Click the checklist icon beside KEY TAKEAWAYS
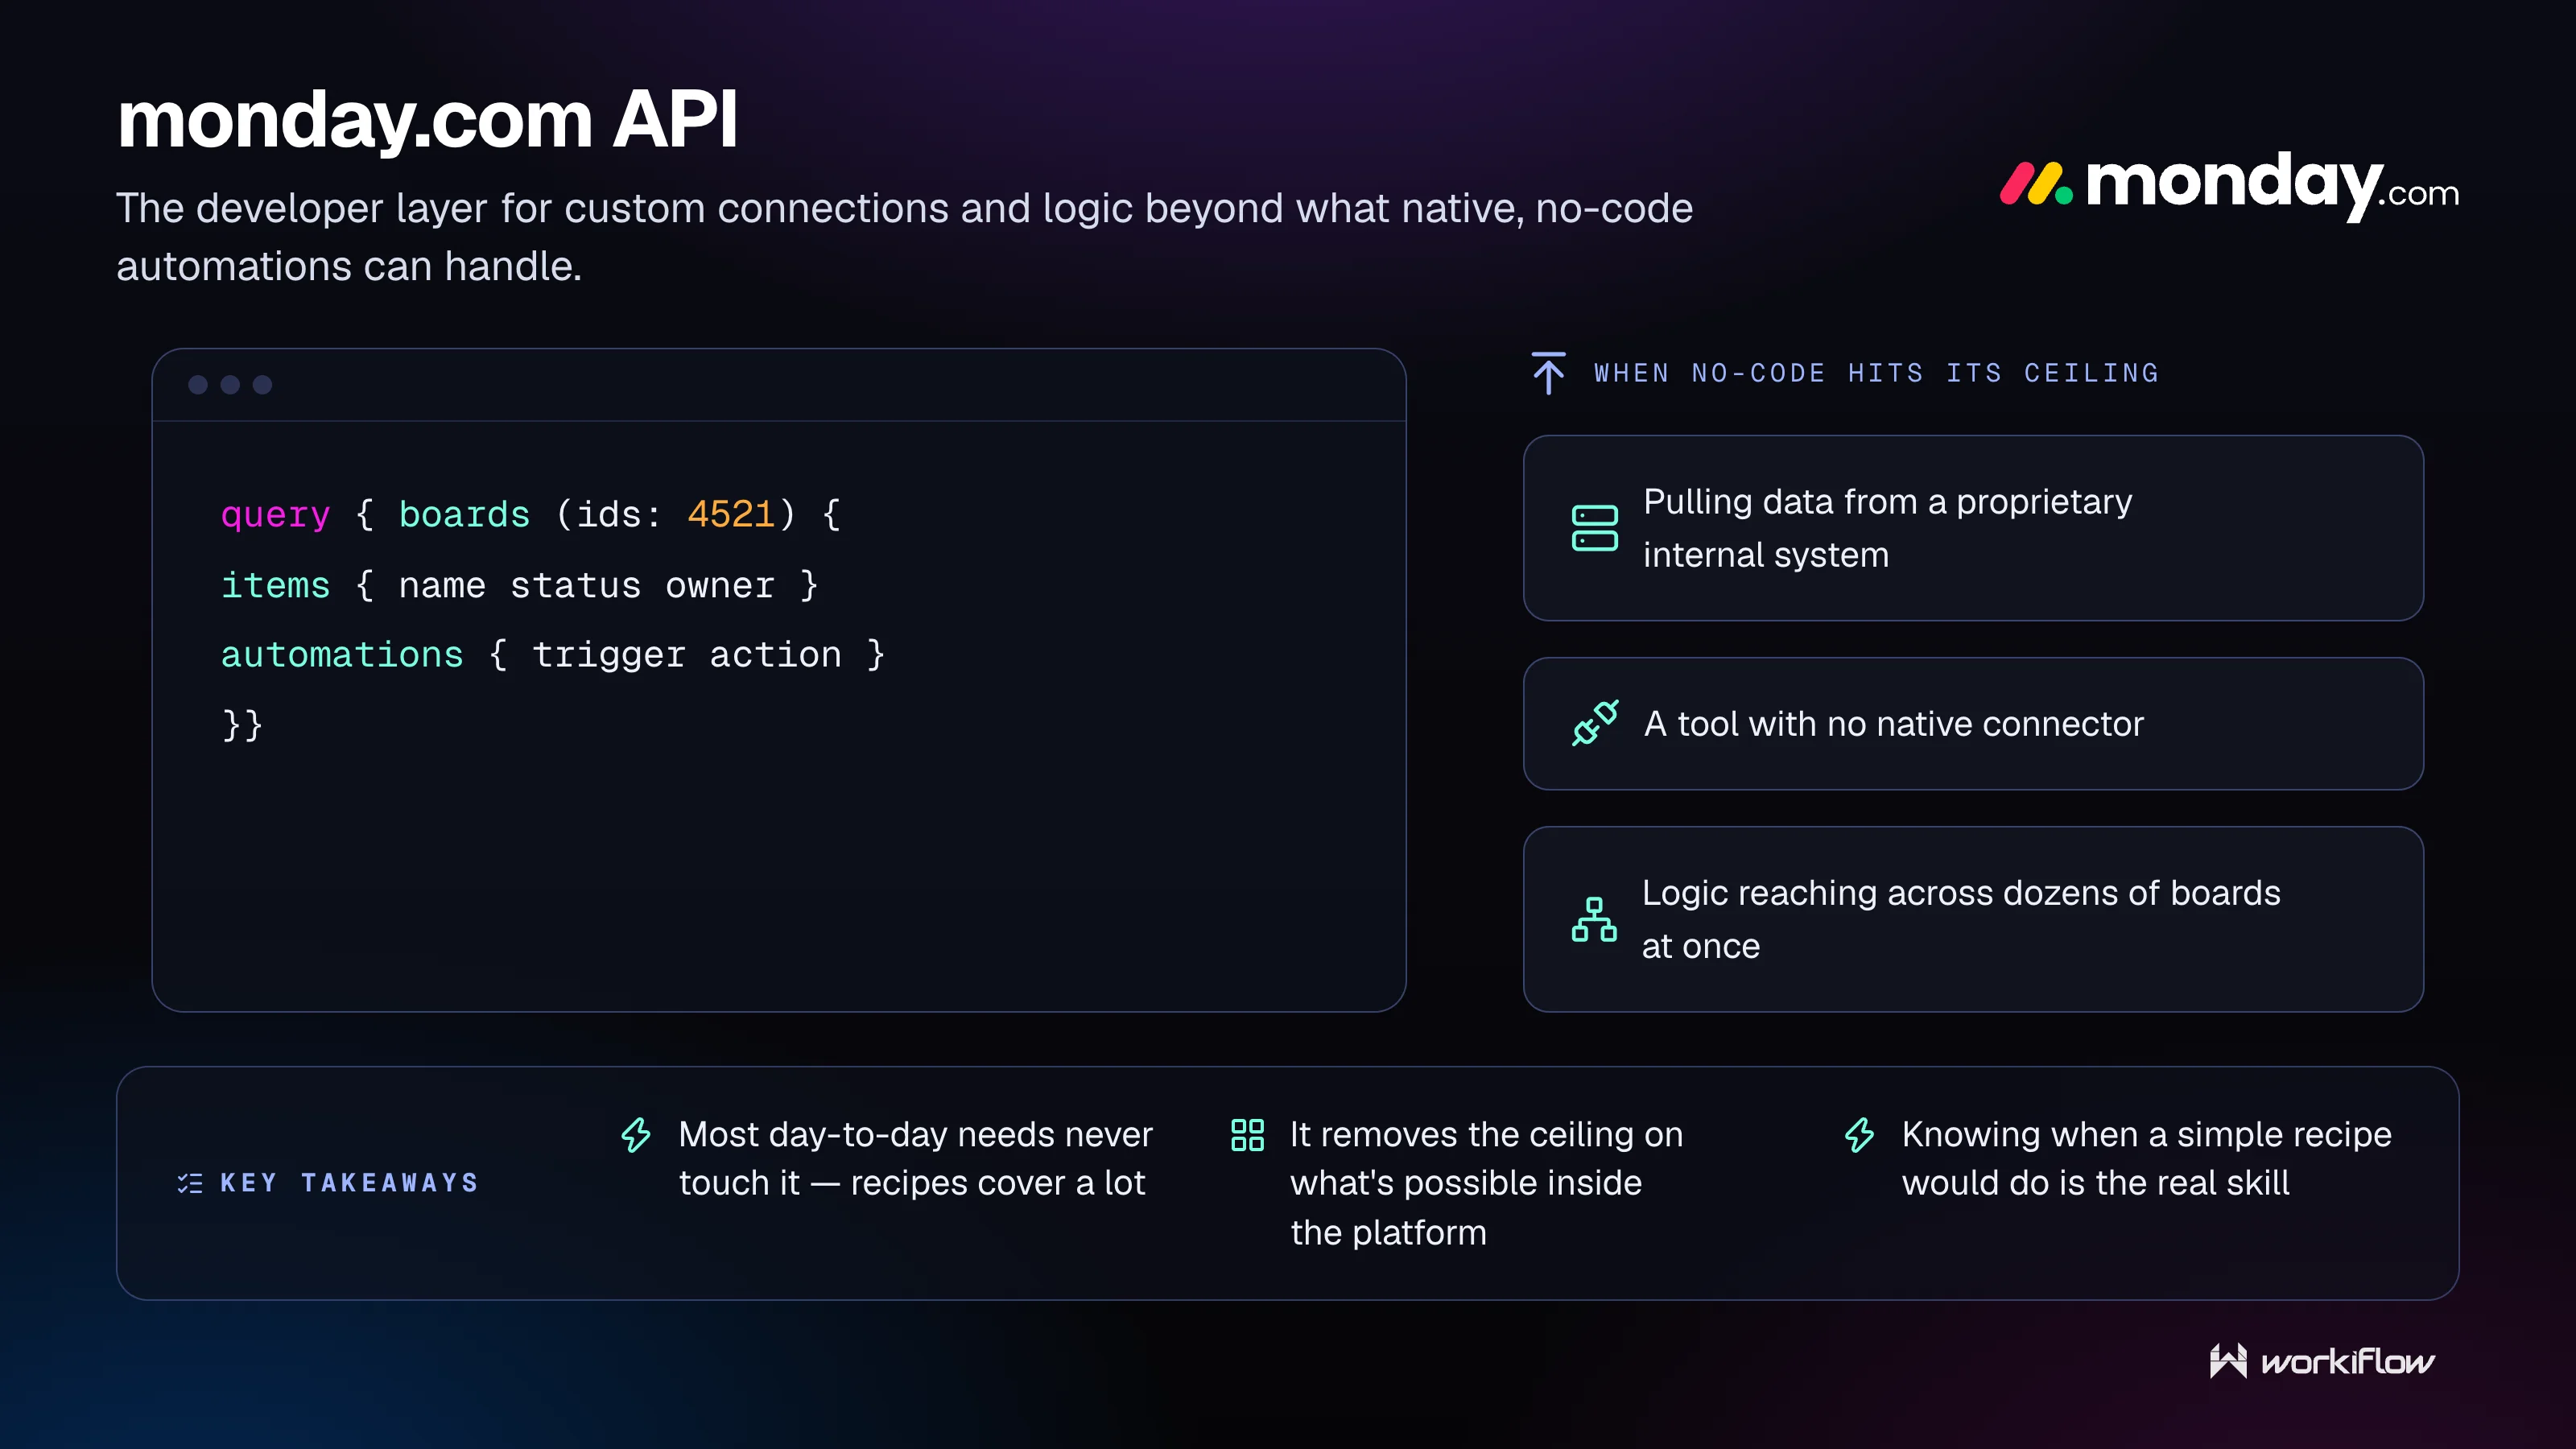 pyautogui.click(x=190, y=1183)
